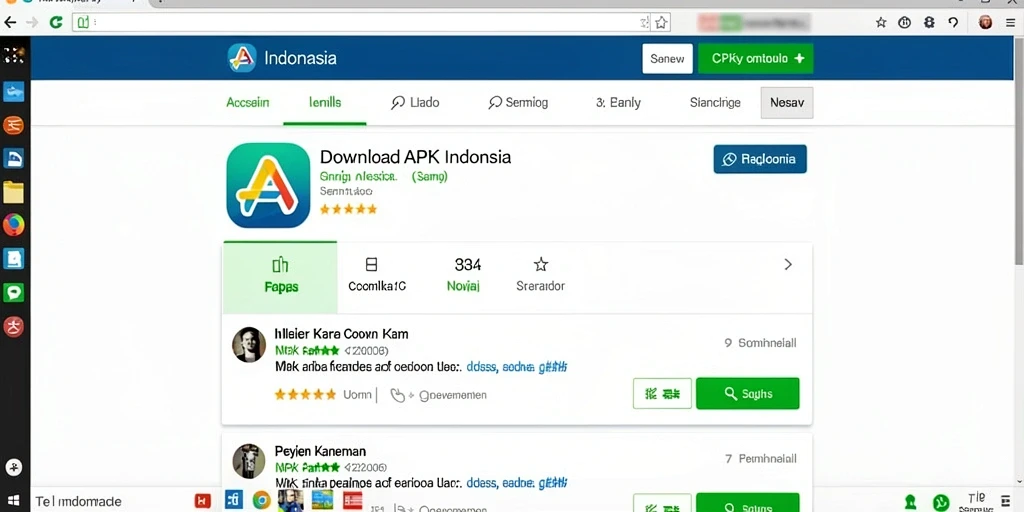The image size is (1024, 512).
Task: Click the large app icon thumbnail
Action: (268, 185)
